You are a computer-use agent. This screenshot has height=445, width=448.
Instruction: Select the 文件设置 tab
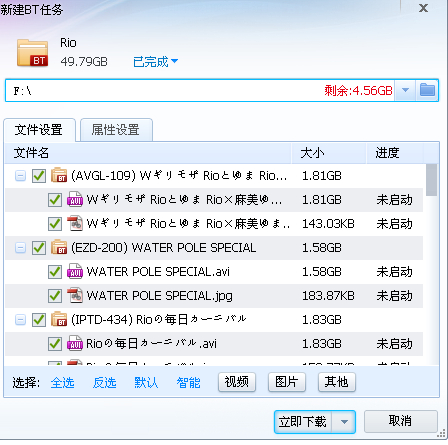tap(39, 130)
